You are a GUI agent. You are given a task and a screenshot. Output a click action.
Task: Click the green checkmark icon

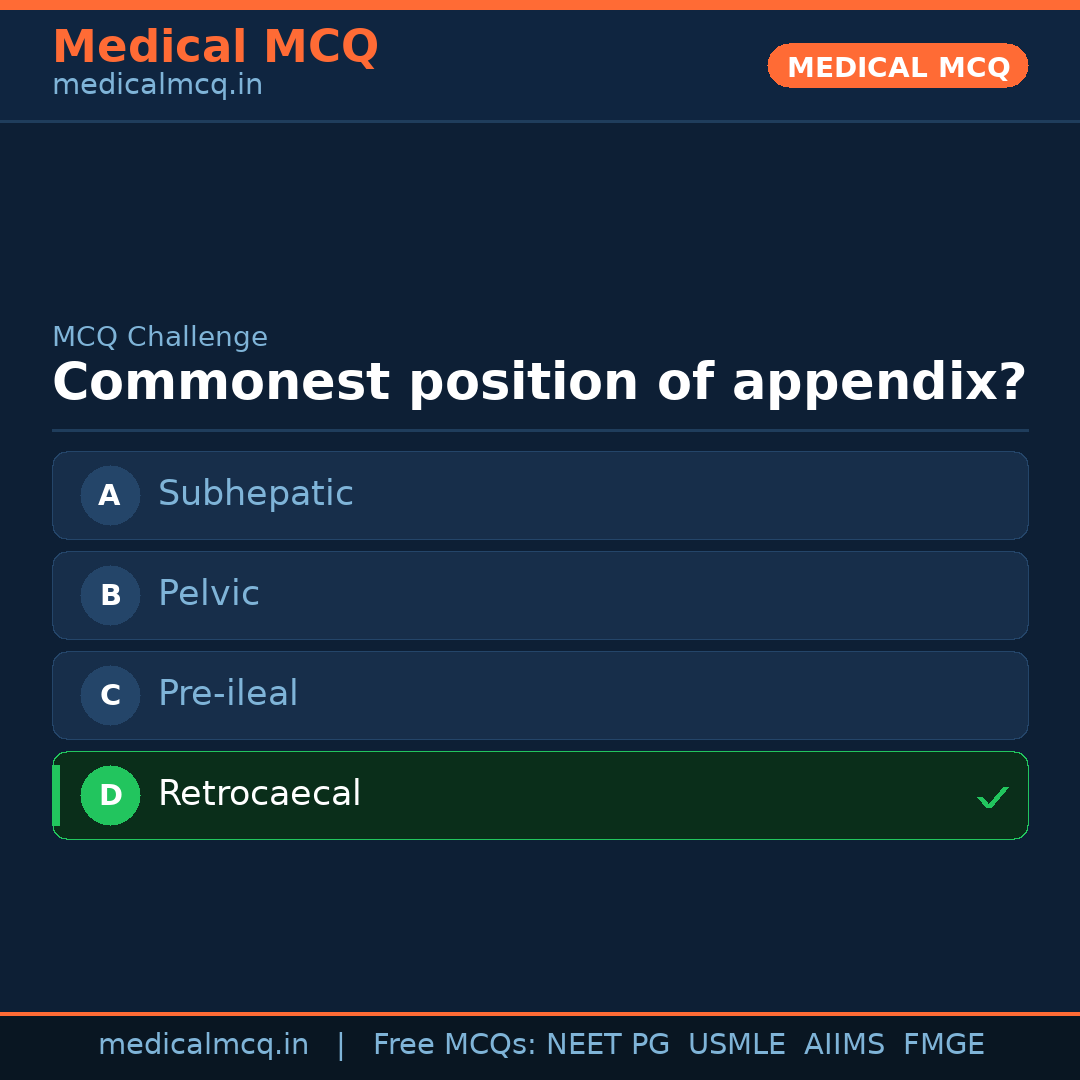coord(992,797)
